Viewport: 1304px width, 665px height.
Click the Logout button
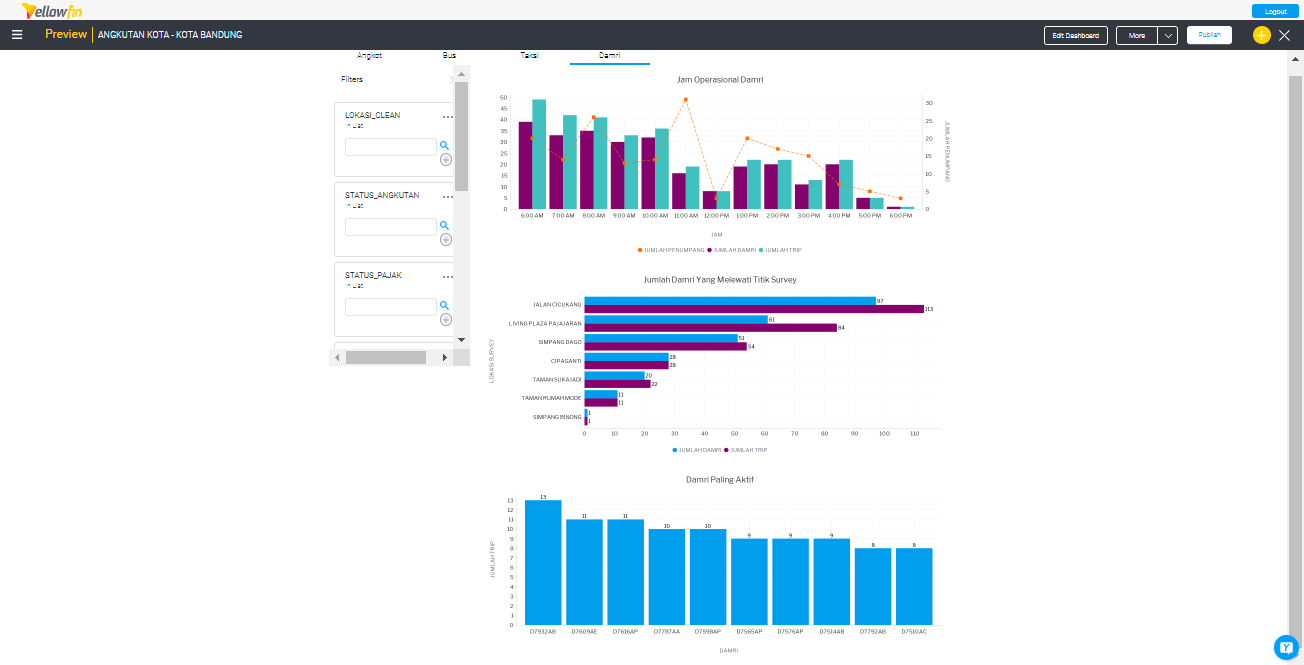tap(1275, 11)
